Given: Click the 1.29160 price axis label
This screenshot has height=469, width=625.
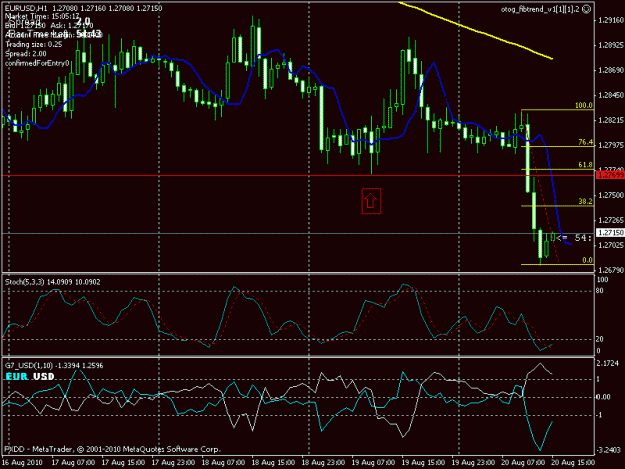Looking at the screenshot, I should [611, 20].
